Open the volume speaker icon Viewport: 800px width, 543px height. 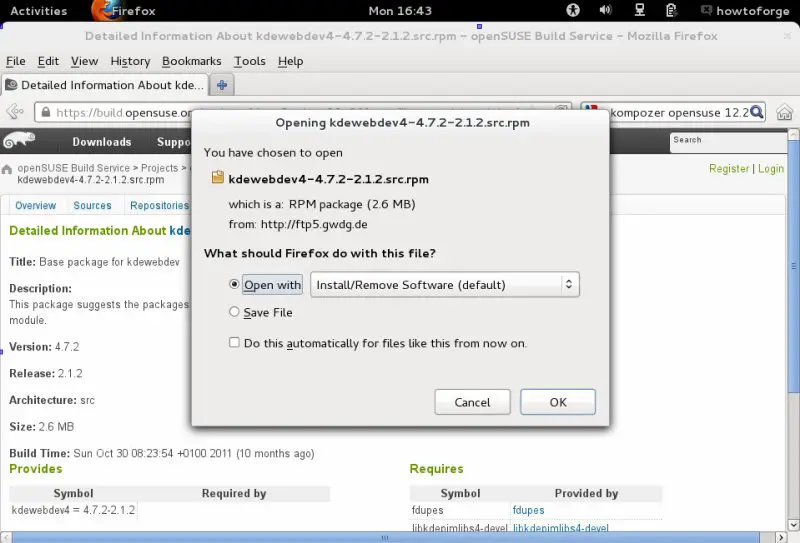(606, 10)
